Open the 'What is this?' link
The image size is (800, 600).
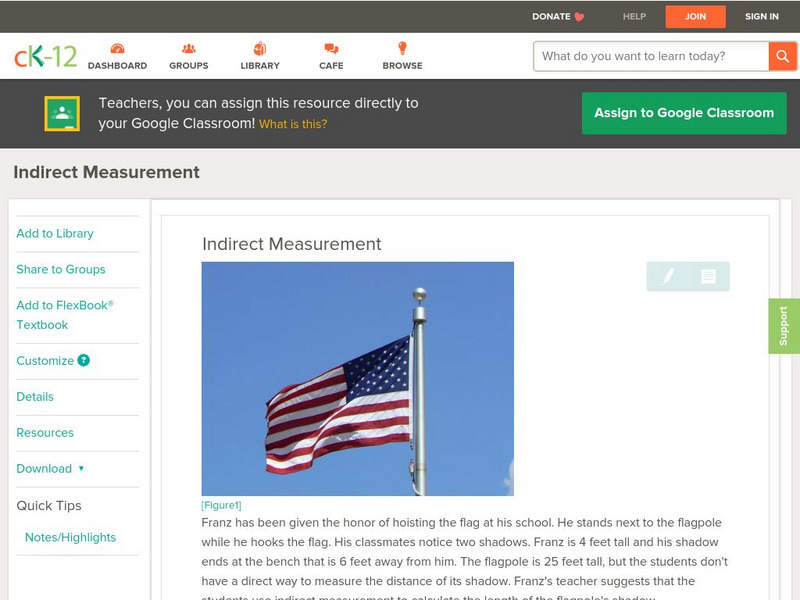coord(293,124)
